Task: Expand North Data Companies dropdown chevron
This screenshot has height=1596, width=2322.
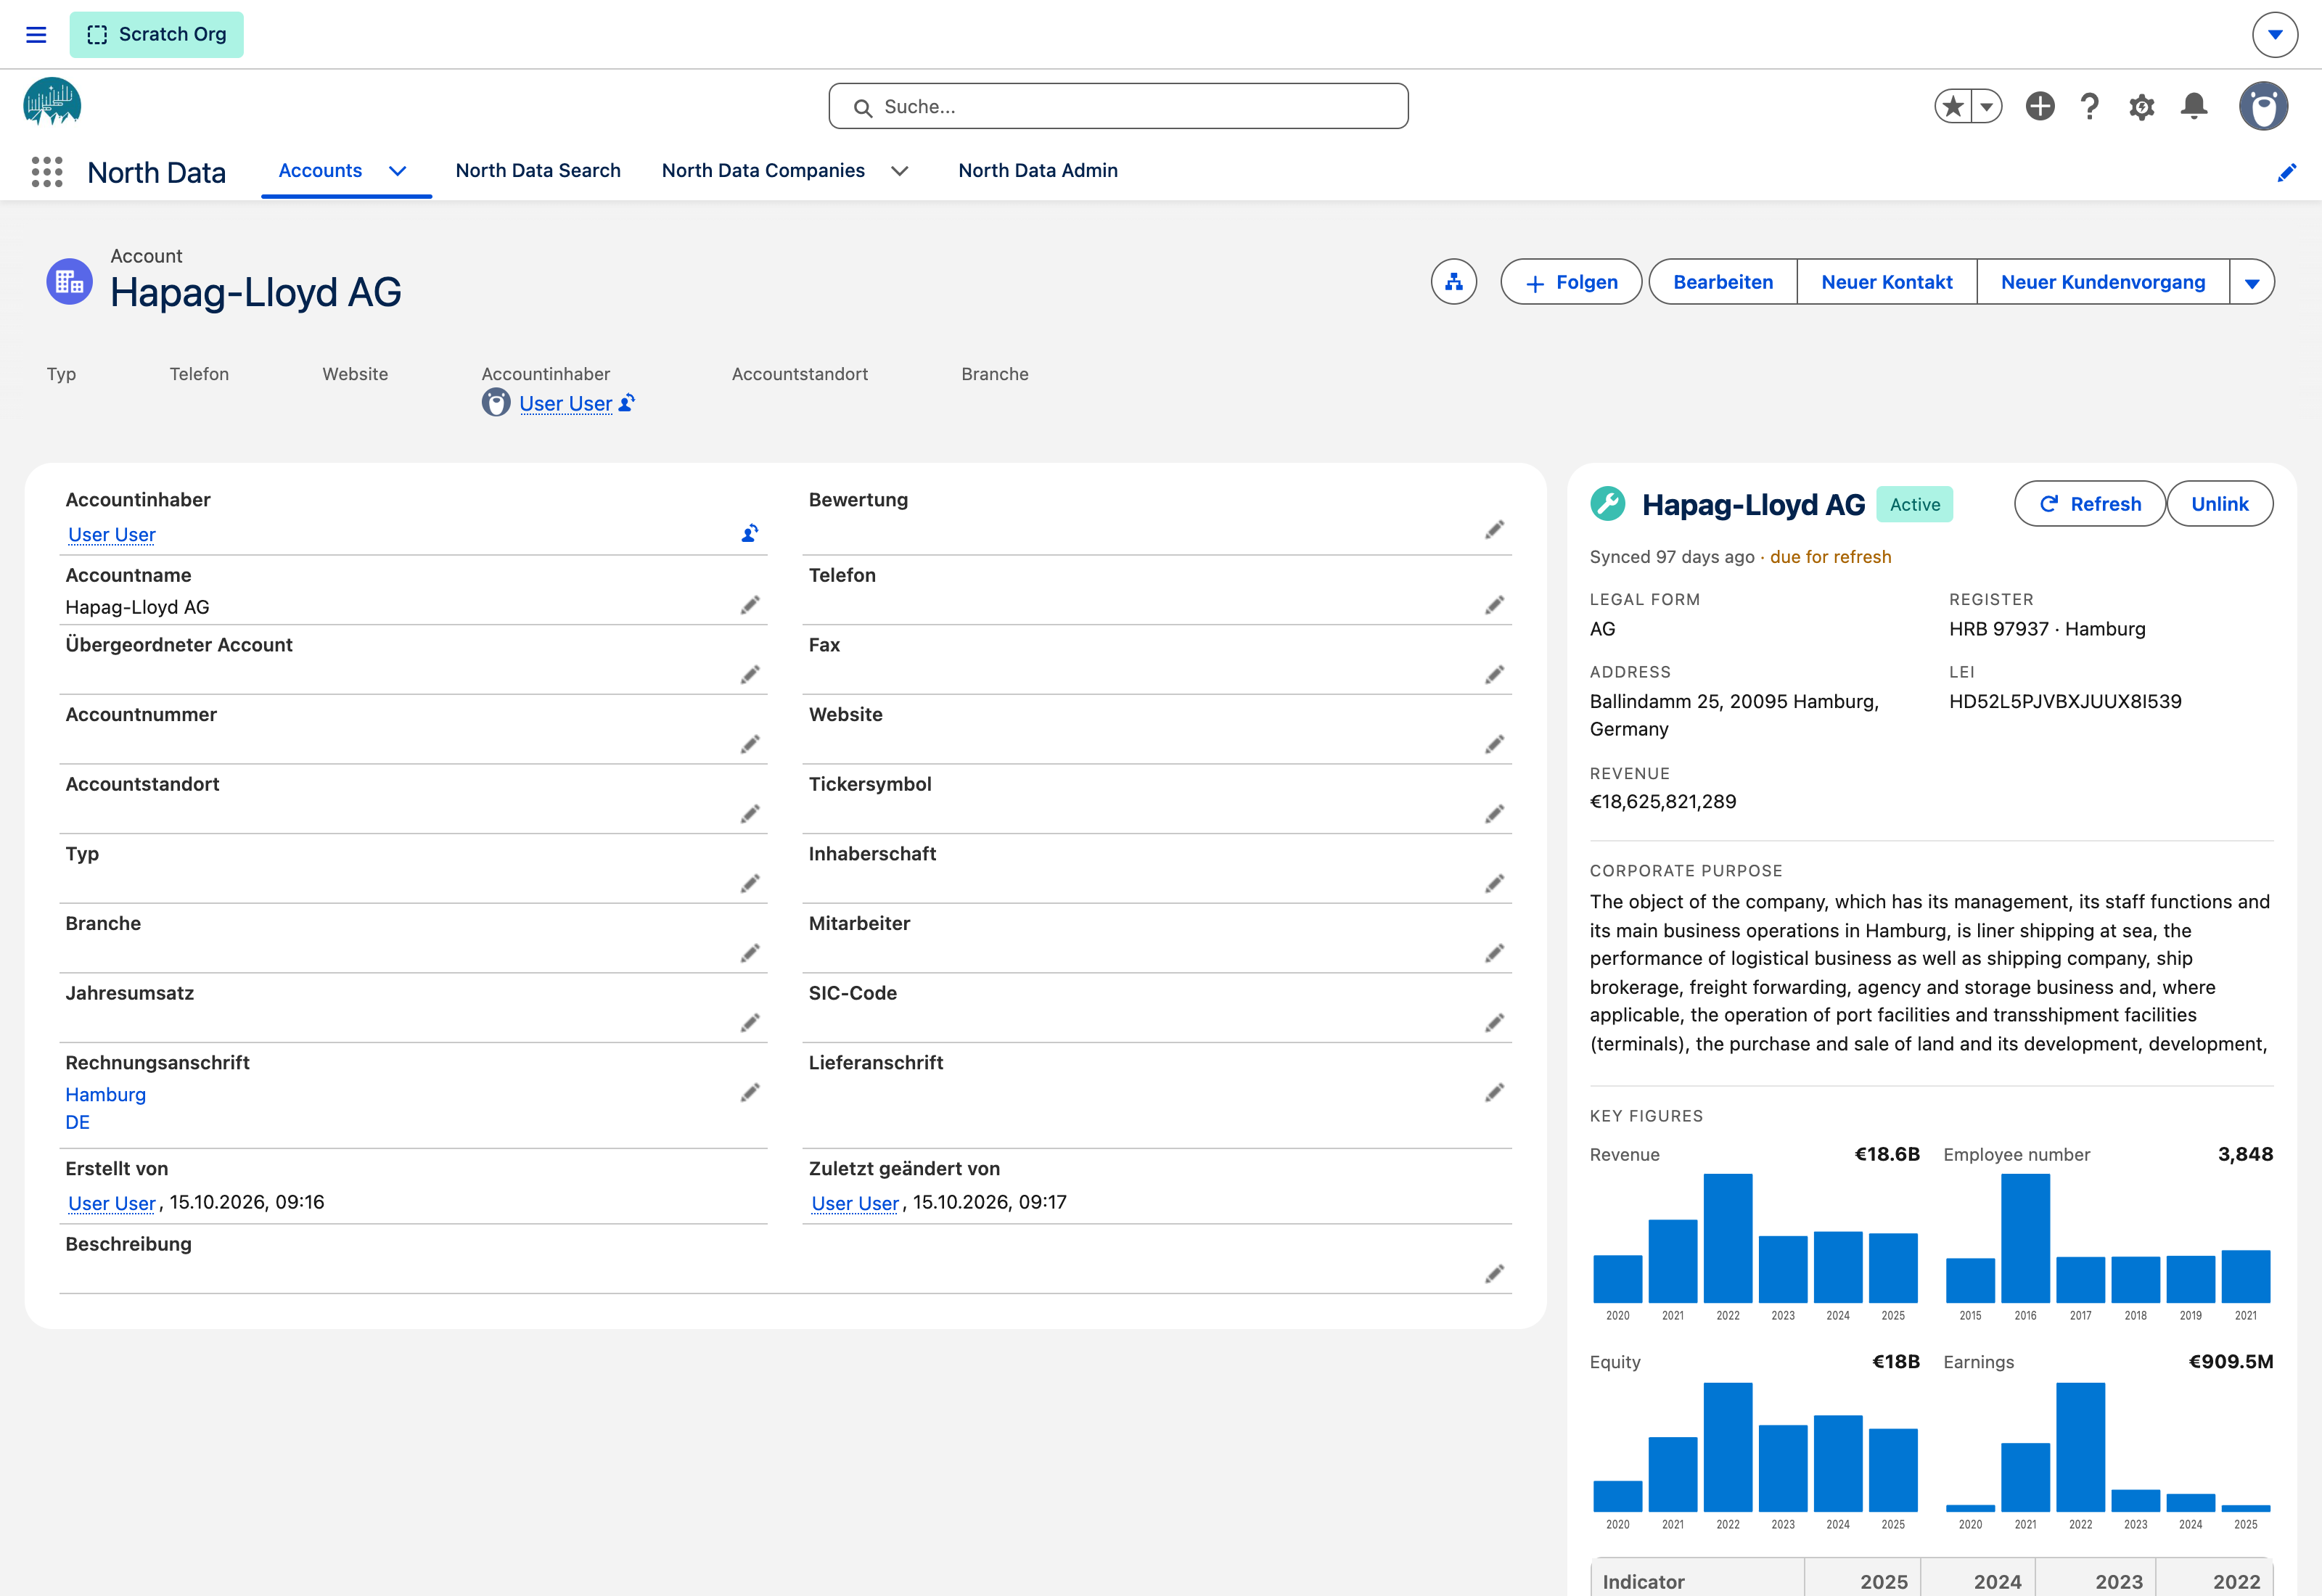Action: pos(900,171)
